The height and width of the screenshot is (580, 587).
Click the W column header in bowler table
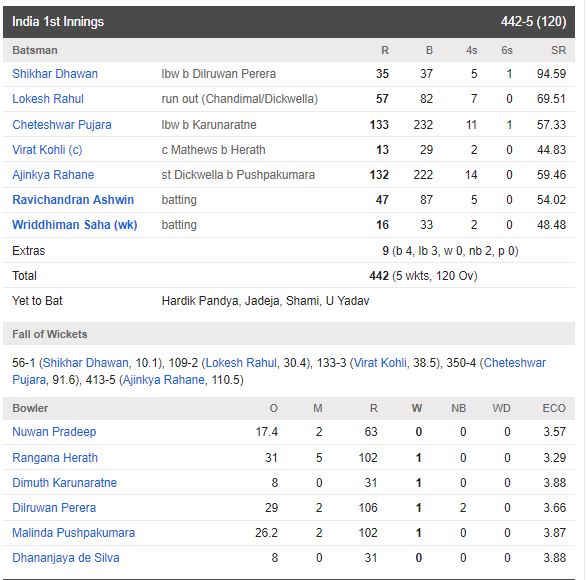pos(417,408)
